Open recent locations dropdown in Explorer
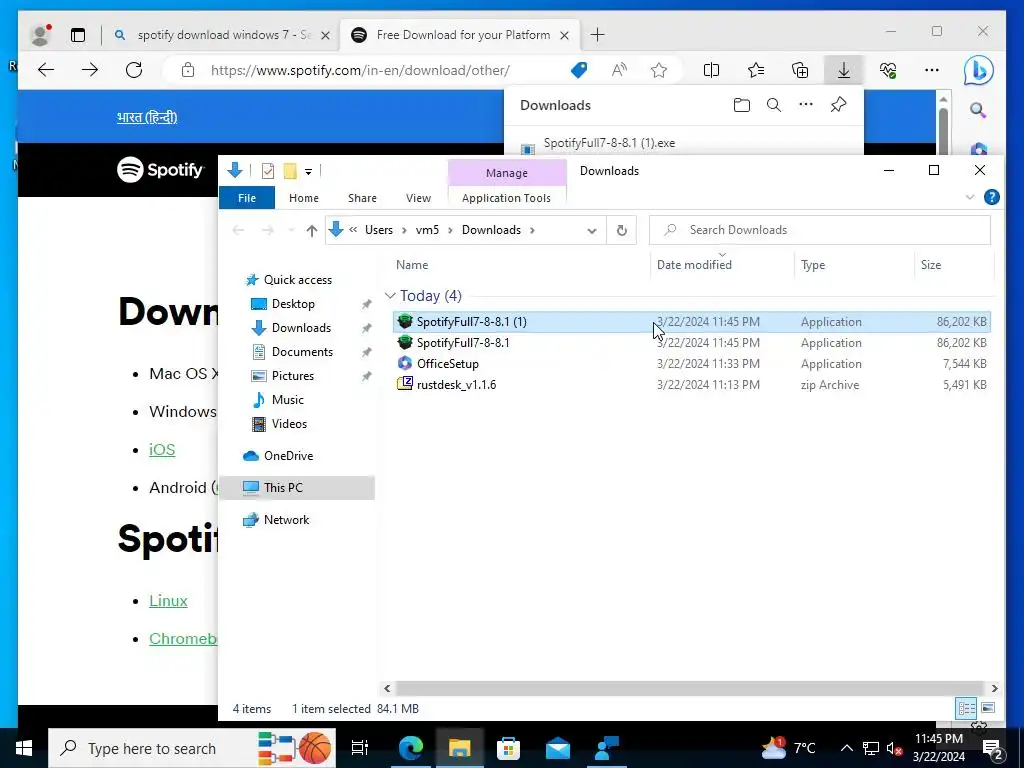 pyautogui.click(x=291, y=231)
